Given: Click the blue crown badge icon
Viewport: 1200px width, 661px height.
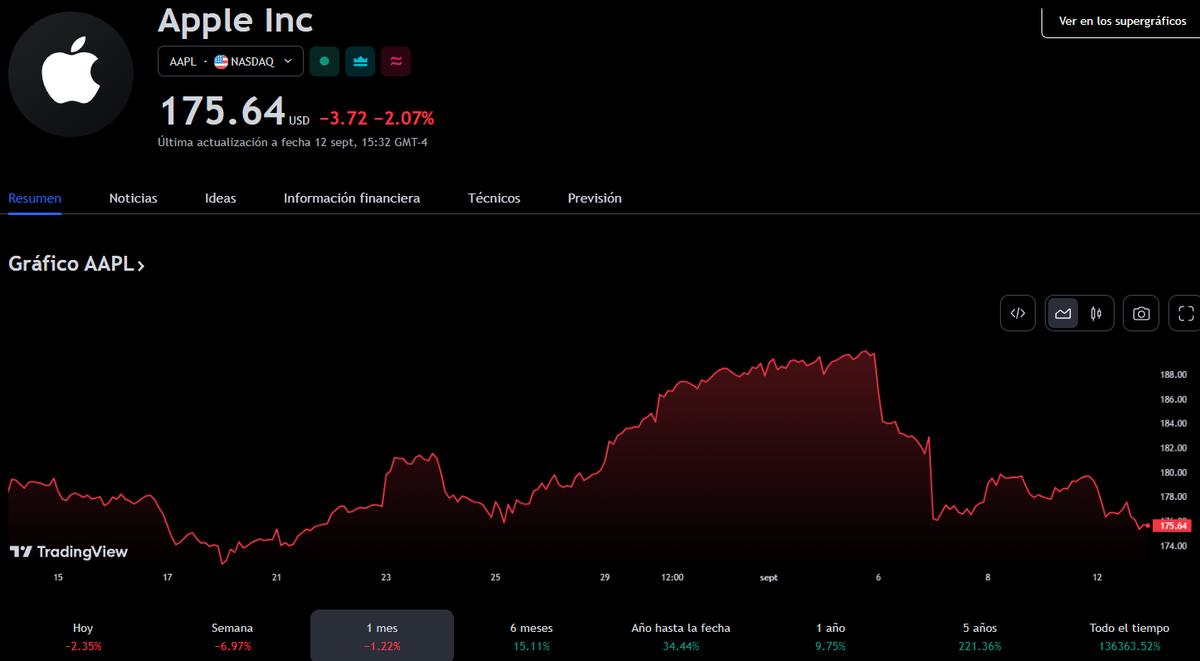Looking at the screenshot, I should 360,61.
